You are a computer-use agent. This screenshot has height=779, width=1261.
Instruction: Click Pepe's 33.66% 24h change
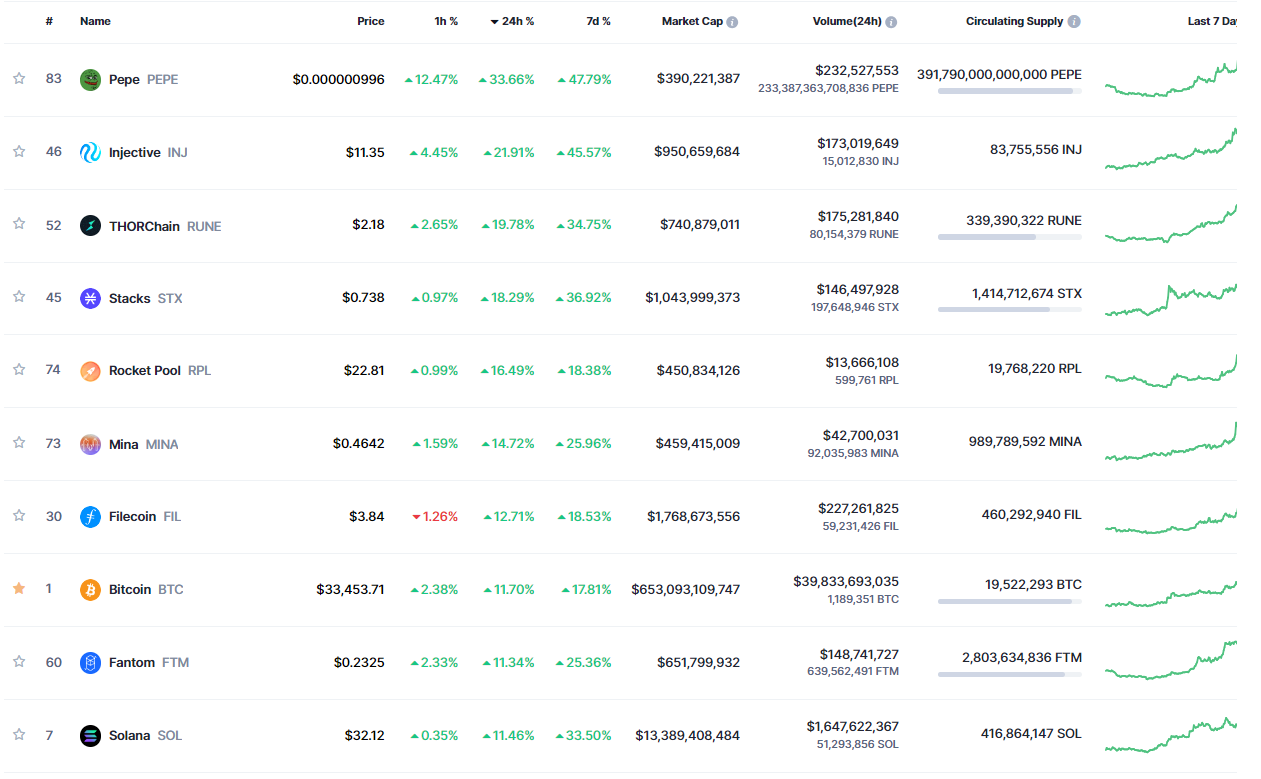(x=506, y=79)
